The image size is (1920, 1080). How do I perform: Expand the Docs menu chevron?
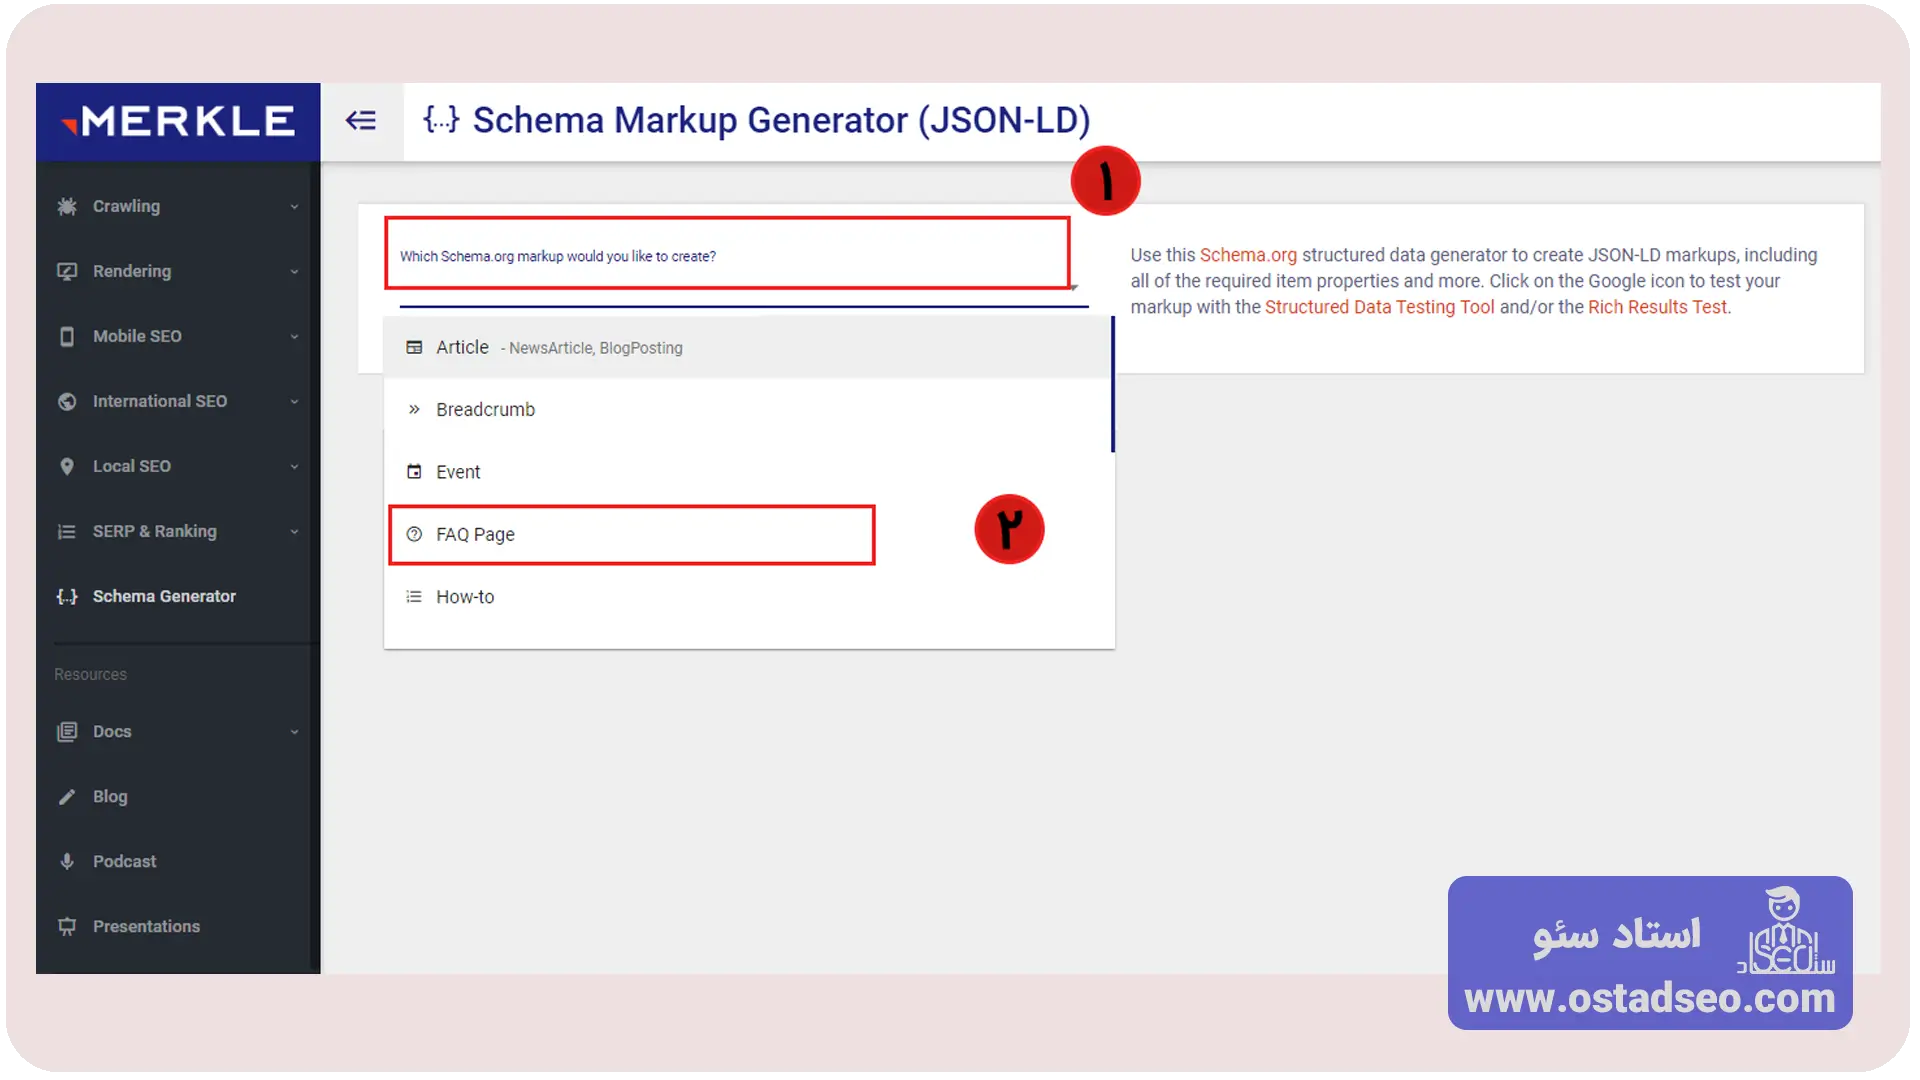294,732
